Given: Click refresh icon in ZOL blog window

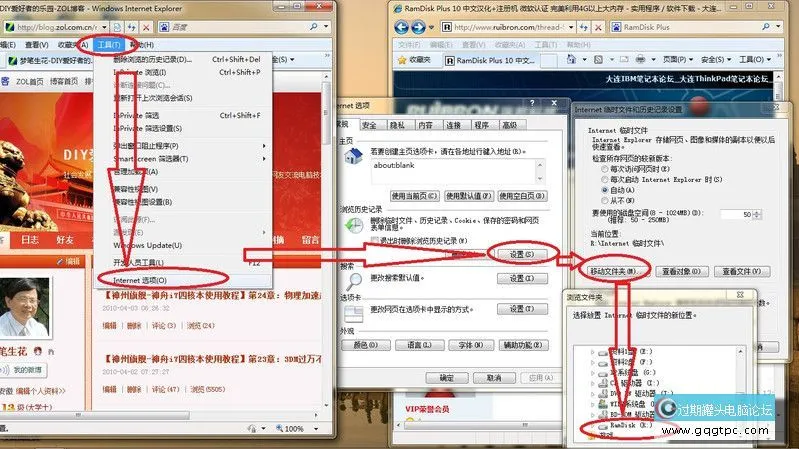Looking at the screenshot, I should point(132,27).
